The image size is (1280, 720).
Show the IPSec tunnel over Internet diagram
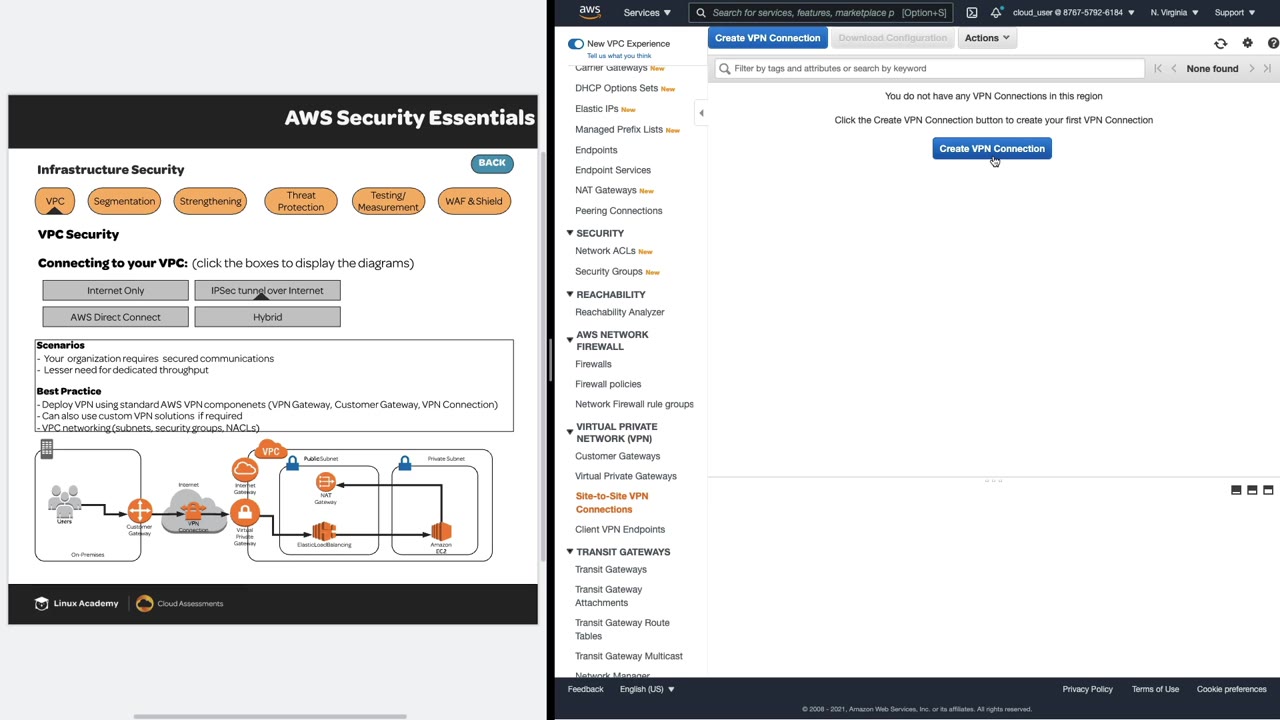point(267,291)
